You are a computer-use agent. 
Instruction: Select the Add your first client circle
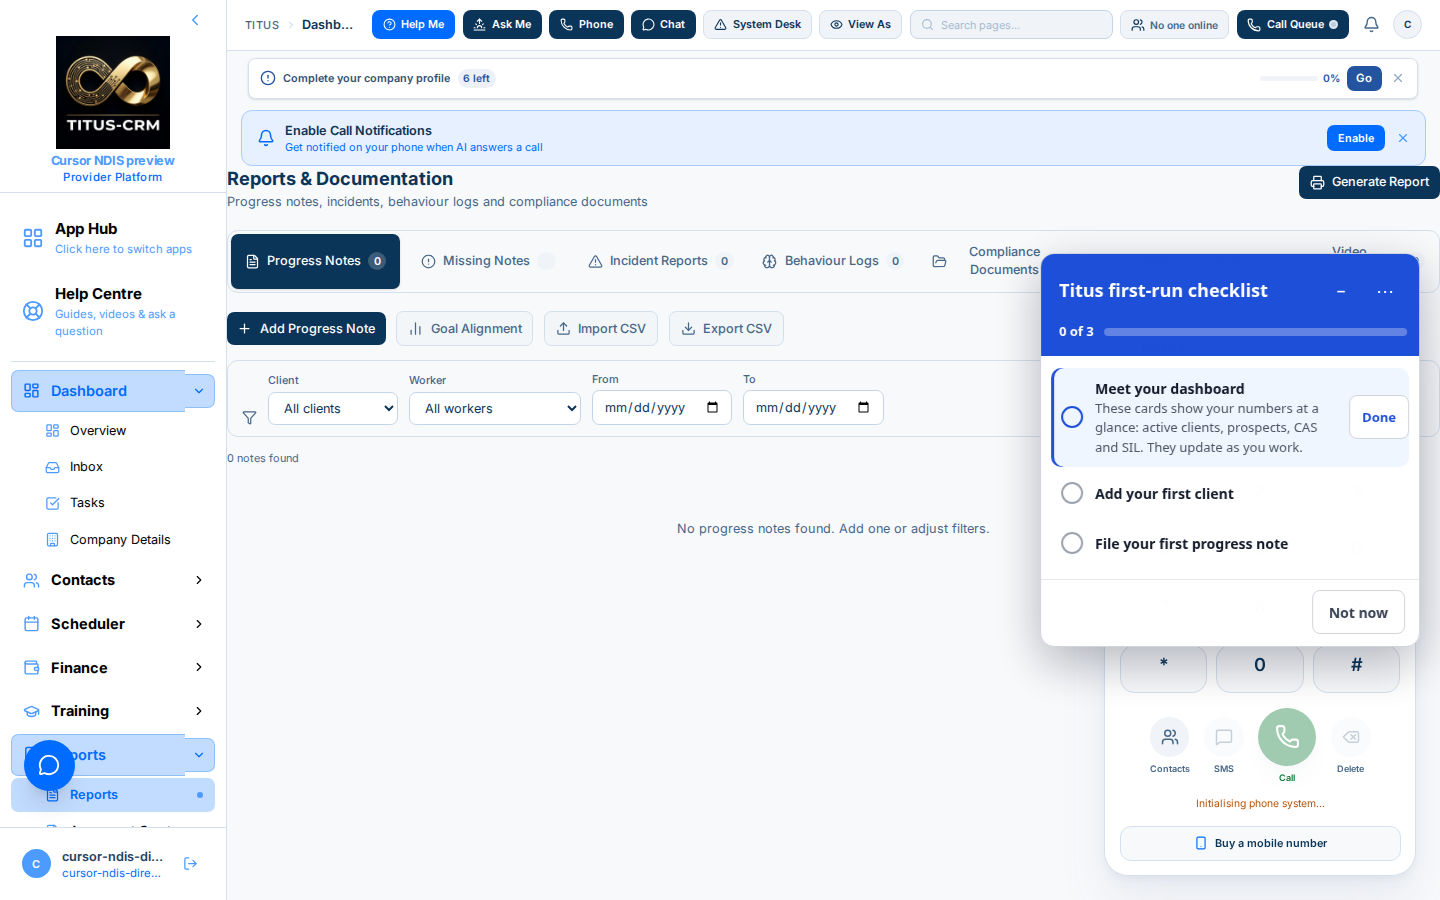[1072, 493]
